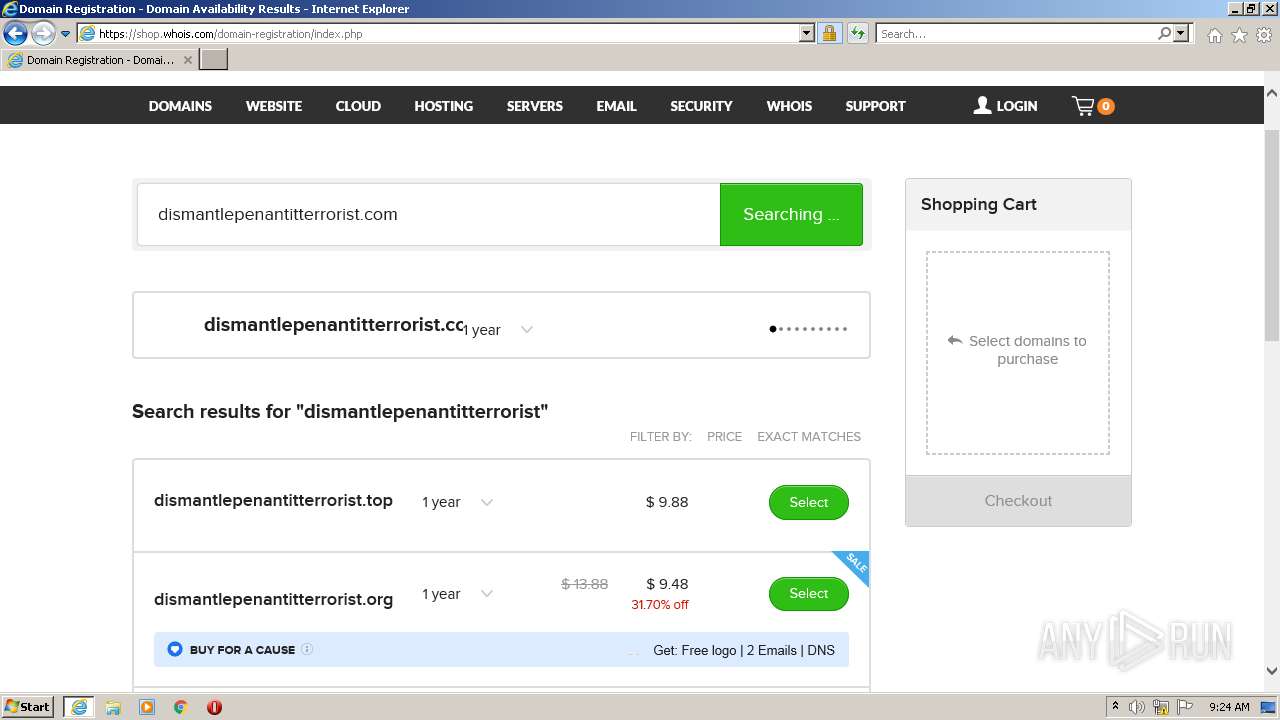This screenshot has width=1280, height=720.
Task: Click the BUY FOR A CAUSE heart icon
Action: tap(175, 649)
